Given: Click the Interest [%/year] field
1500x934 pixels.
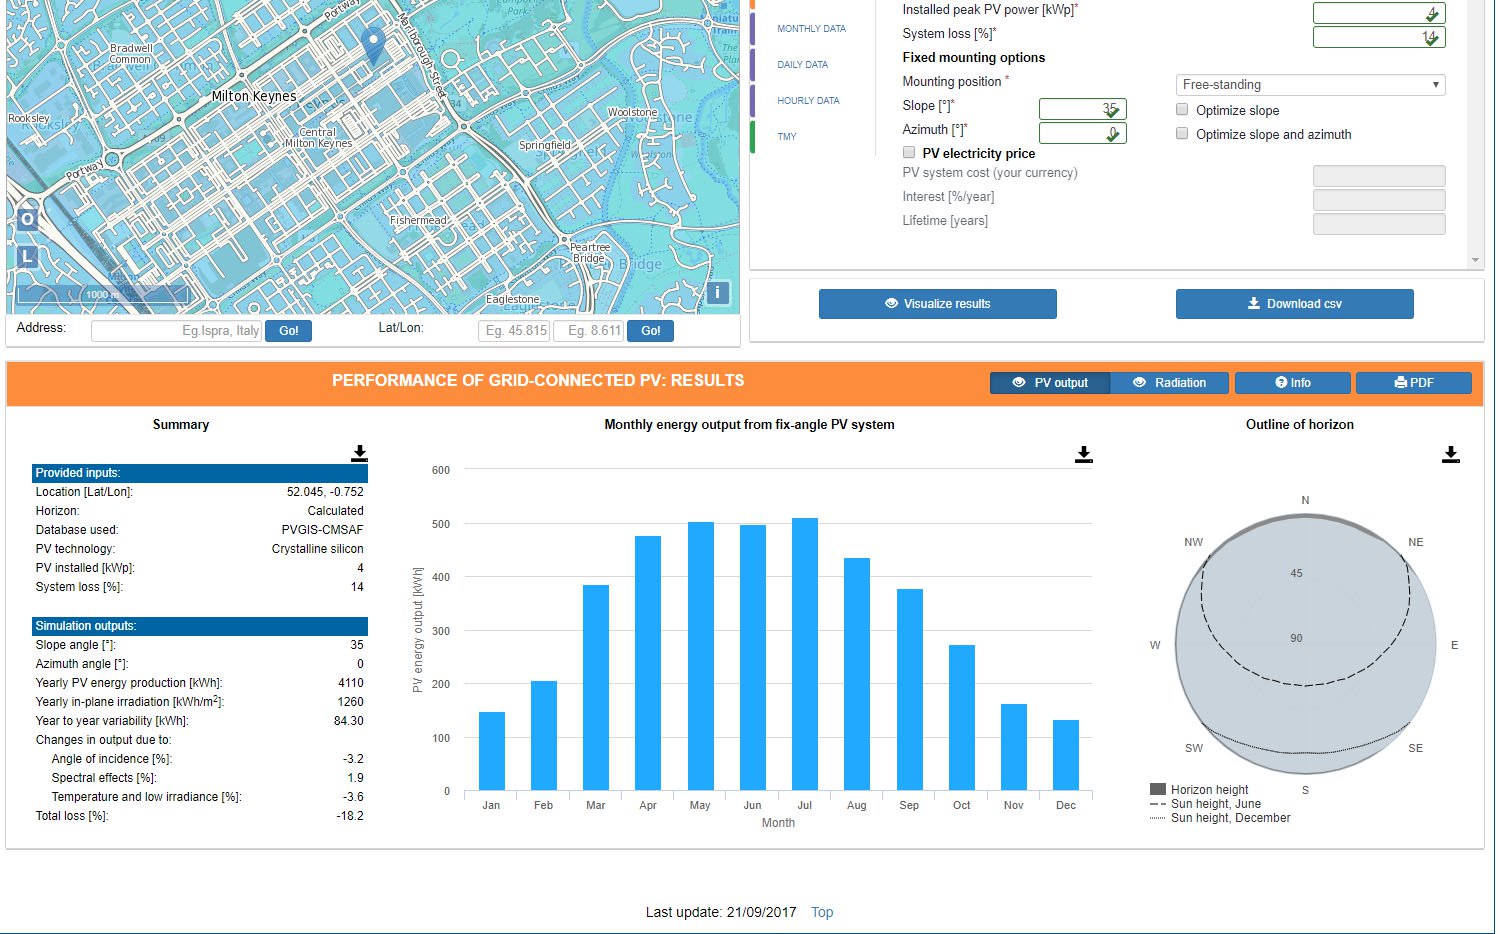Looking at the screenshot, I should tap(1379, 200).
